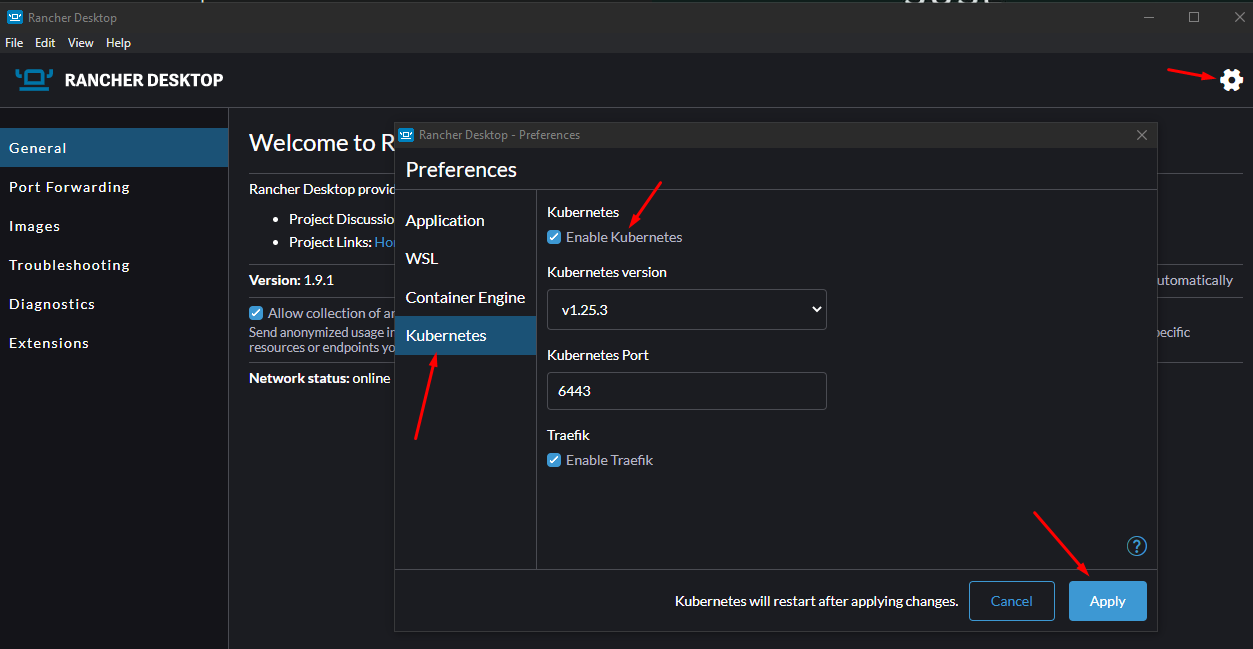Viewport: 1253px width, 649px height.
Task: Navigate to Diagnostics
Action: tap(51, 304)
